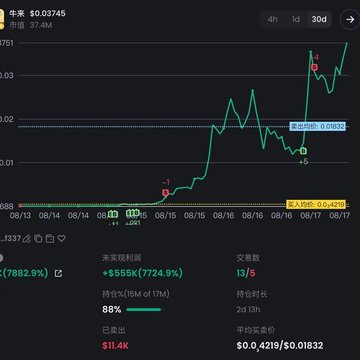This screenshot has height=360, width=360.
Task: Click the right arrow circle button
Action: coord(350,20)
